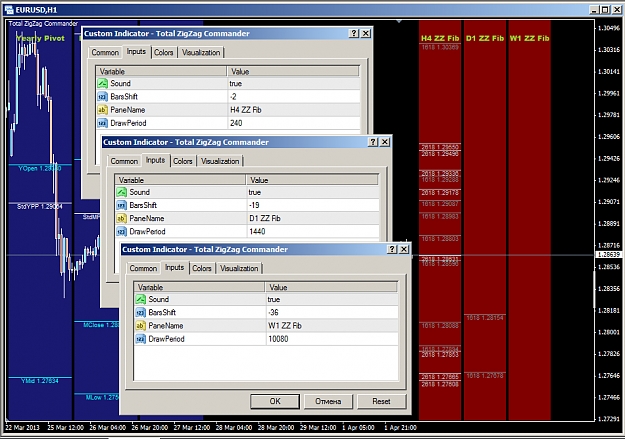Select Inputs tab in the middle dialog
Viewport: 625px width, 439px height.
(155, 160)
